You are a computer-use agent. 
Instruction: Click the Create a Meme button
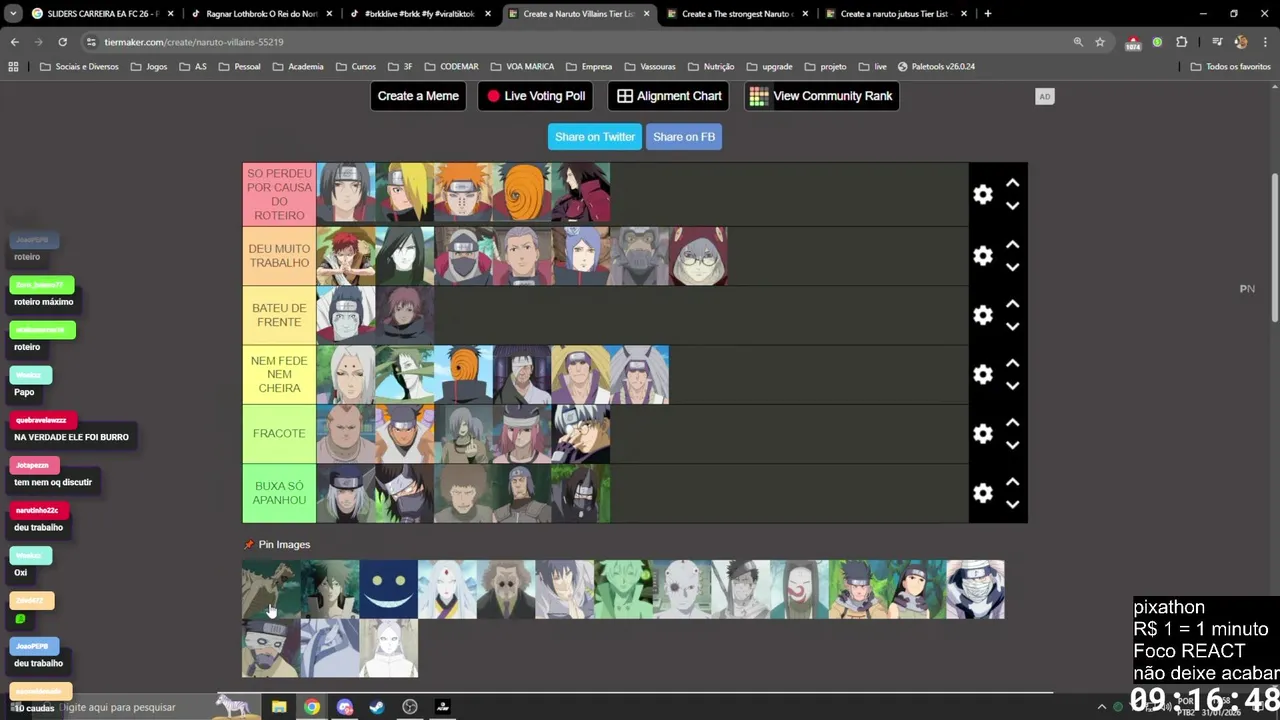point(418,96)
